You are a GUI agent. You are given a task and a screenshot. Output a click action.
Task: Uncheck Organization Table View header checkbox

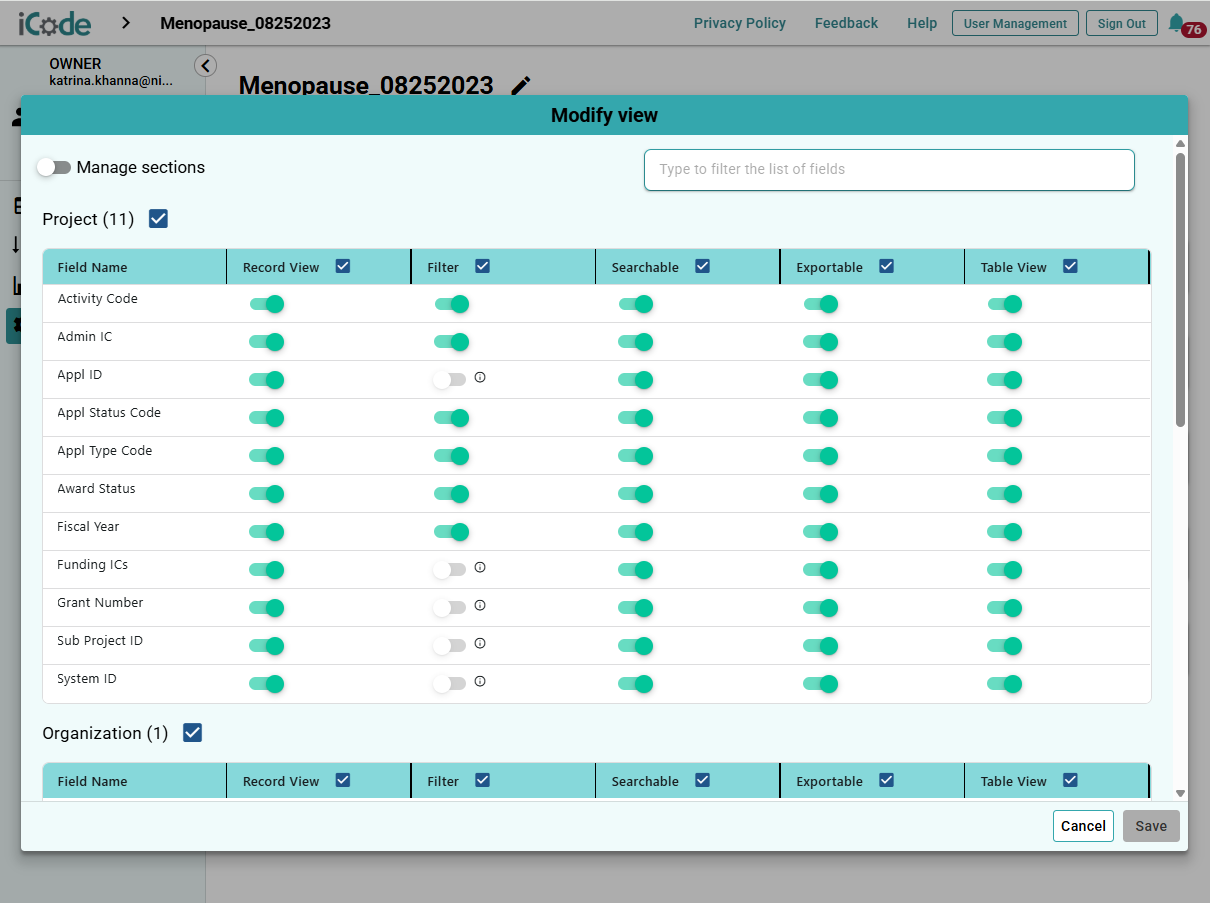tap(1070, 780)
